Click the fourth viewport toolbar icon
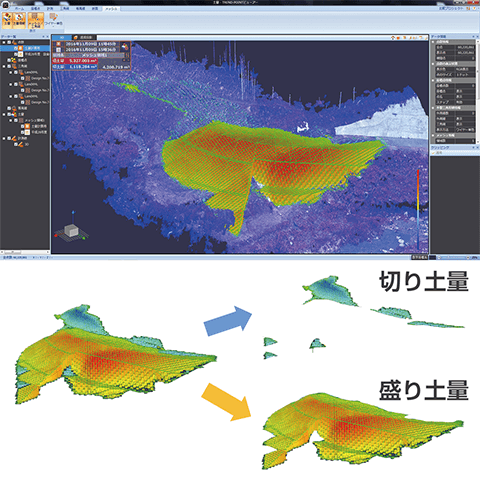The width and height of the screenshot is (480, 480). (410, 38)
